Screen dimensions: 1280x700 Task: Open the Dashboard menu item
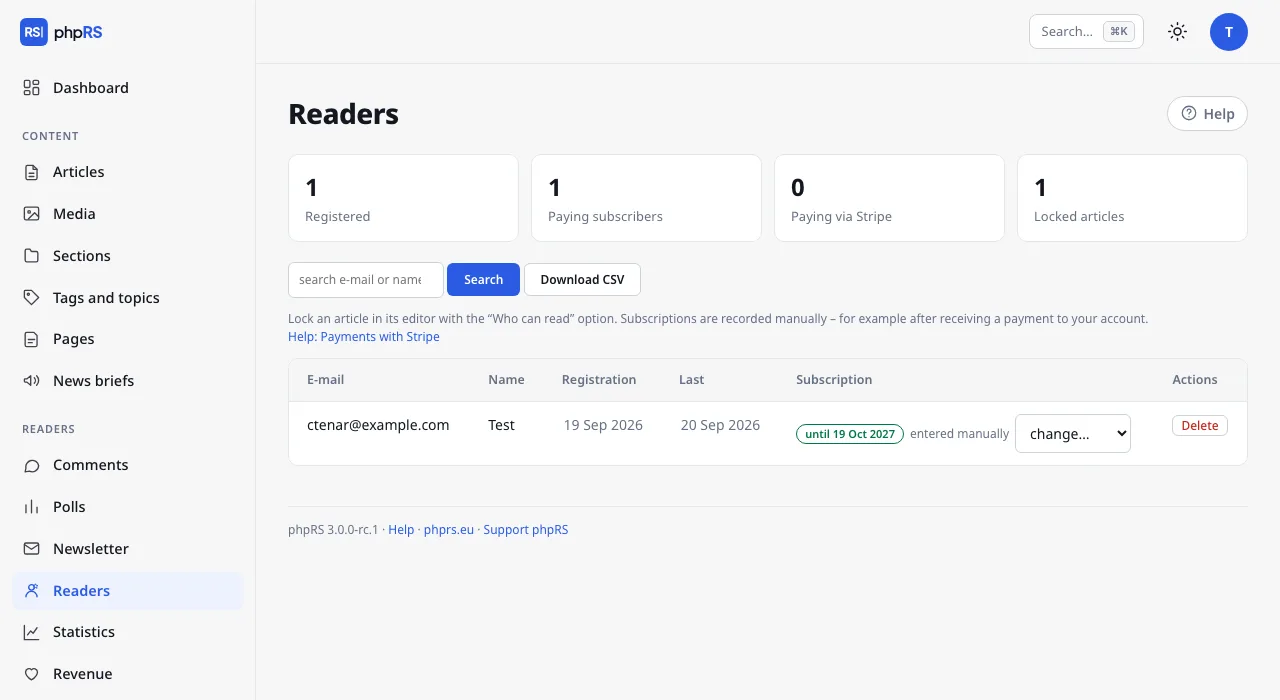pos(128,88)
